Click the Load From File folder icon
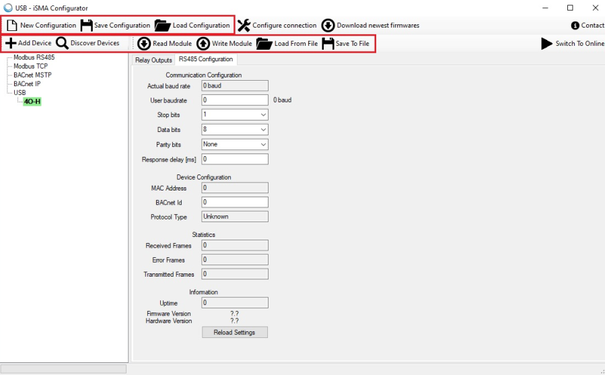This screenshot has height=375, width=605. pos(264,44)
